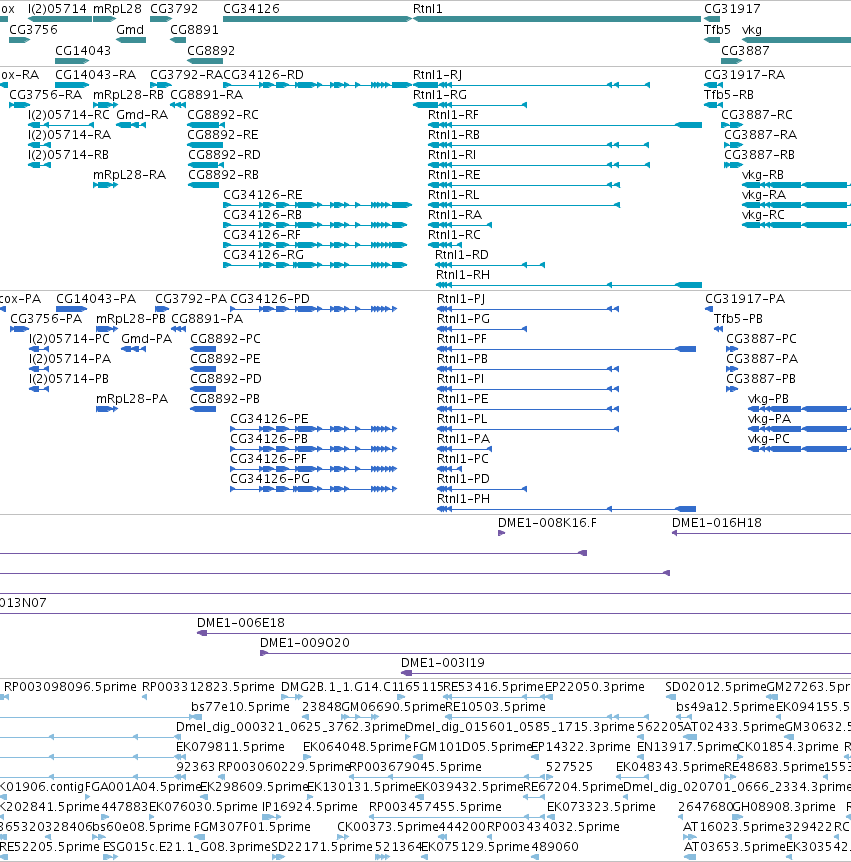Select protein Rtnl1-PF label

pyautogui.click(x=462, y=339)
